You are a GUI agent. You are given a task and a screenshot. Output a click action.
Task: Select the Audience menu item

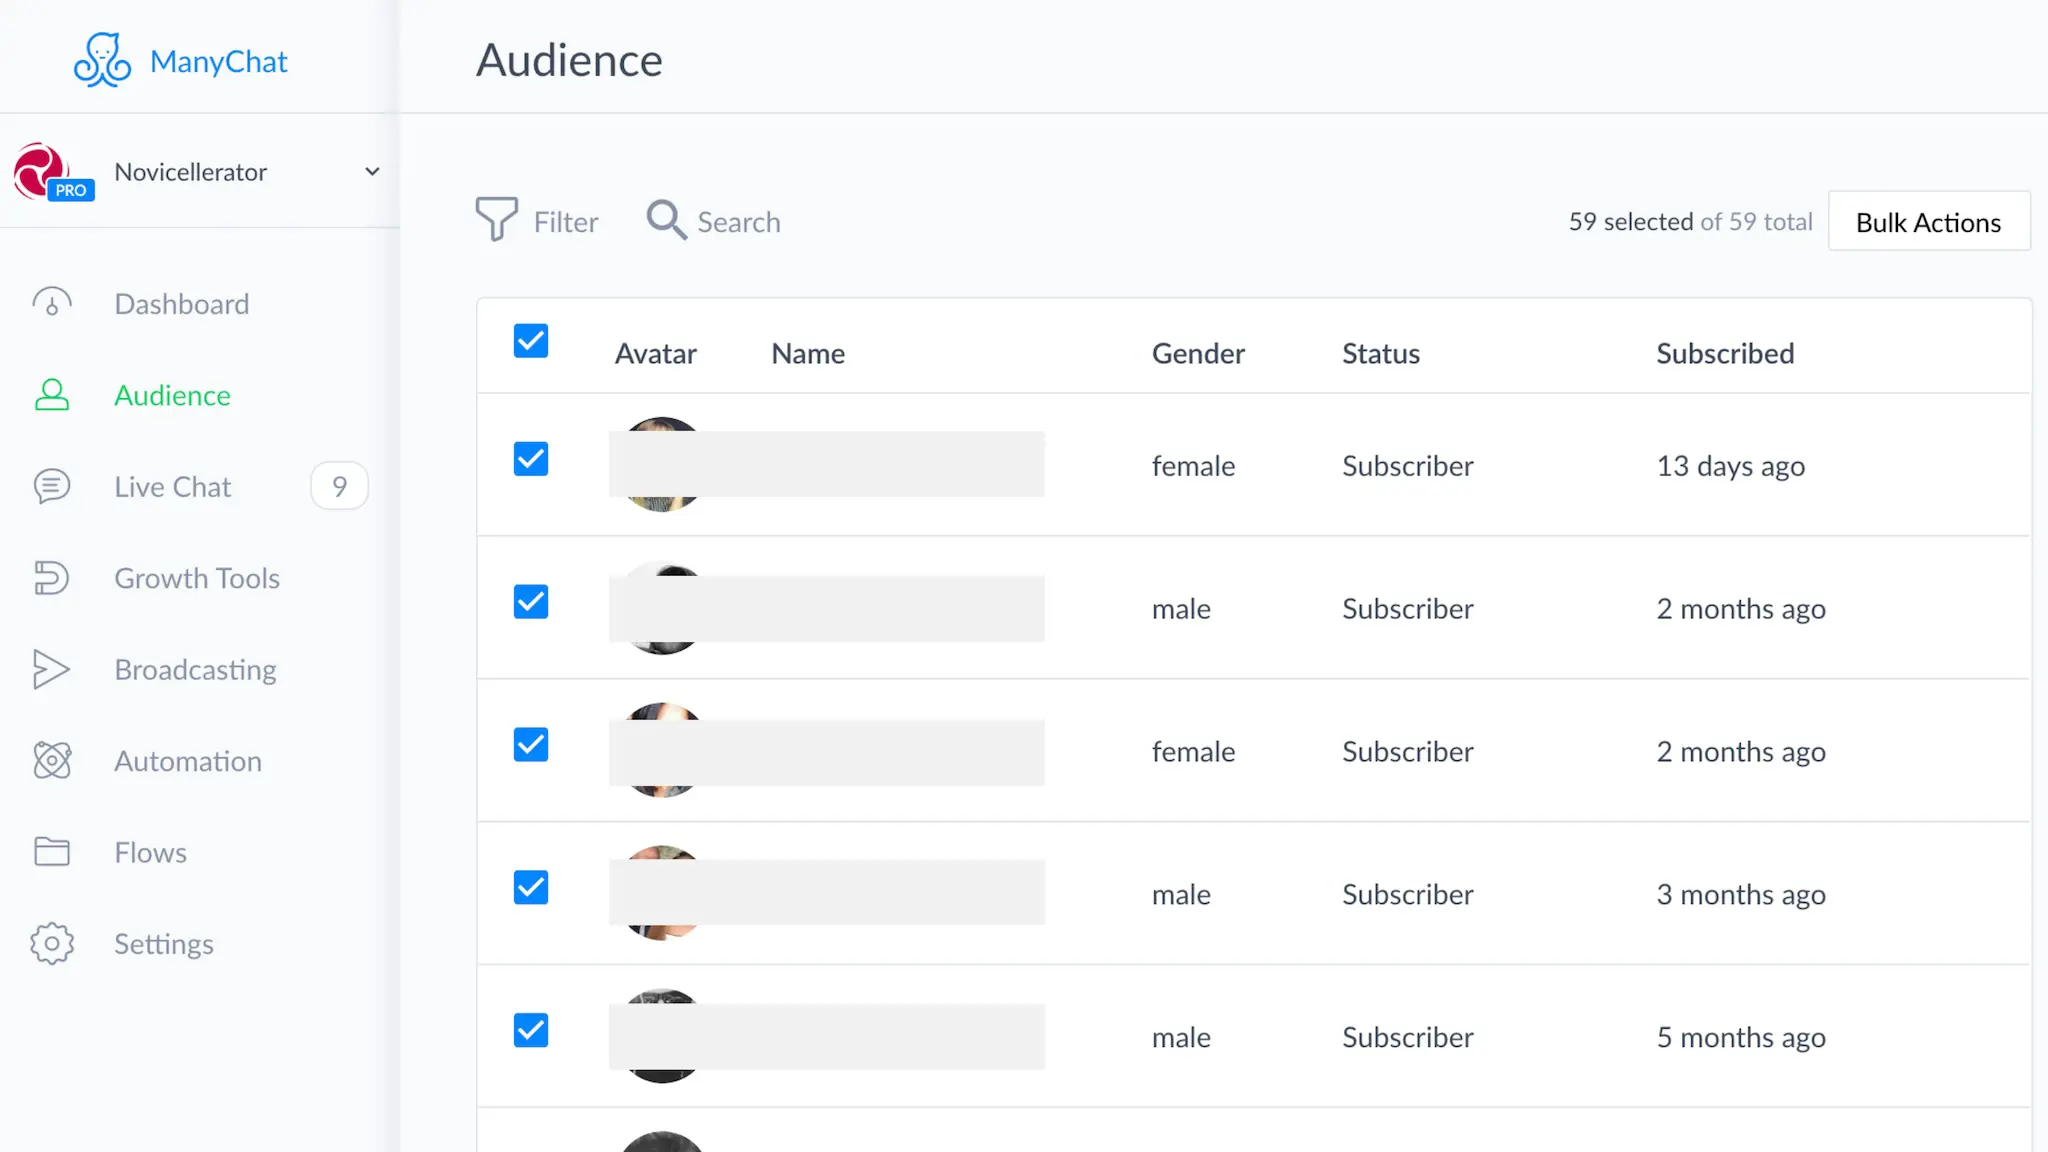click(172, 395)
